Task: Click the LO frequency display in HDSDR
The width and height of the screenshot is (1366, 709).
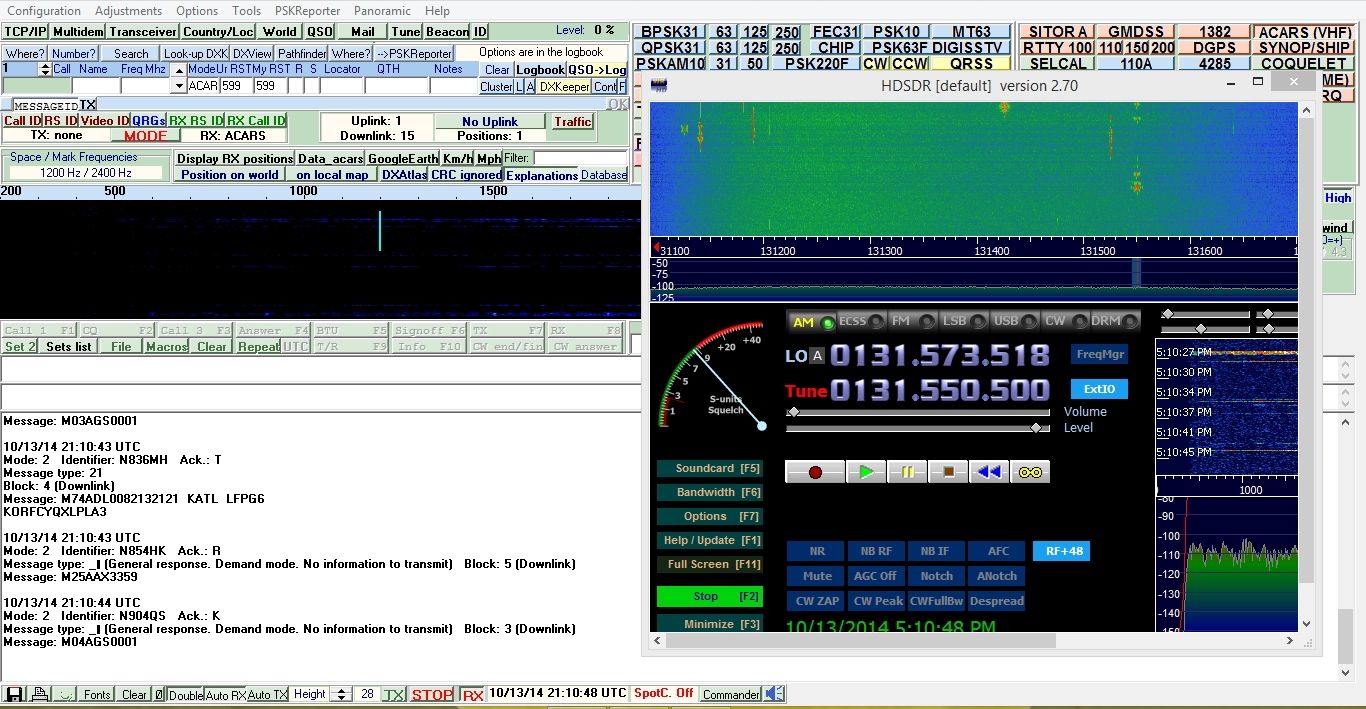Action: (x=940, y=356)
